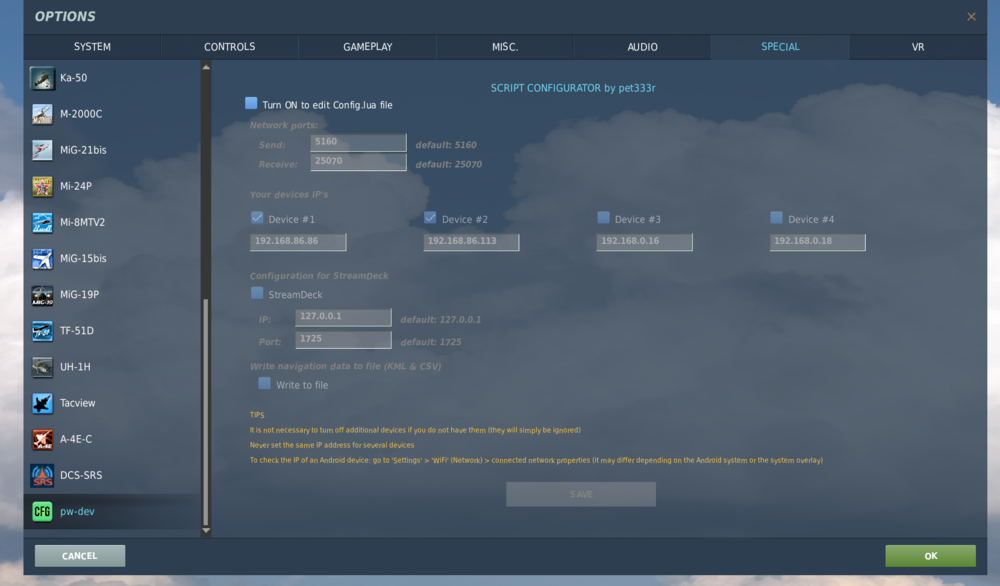Open the TF-51D module icon
The height and width of the screenshot is (586, 1000).
42,331
